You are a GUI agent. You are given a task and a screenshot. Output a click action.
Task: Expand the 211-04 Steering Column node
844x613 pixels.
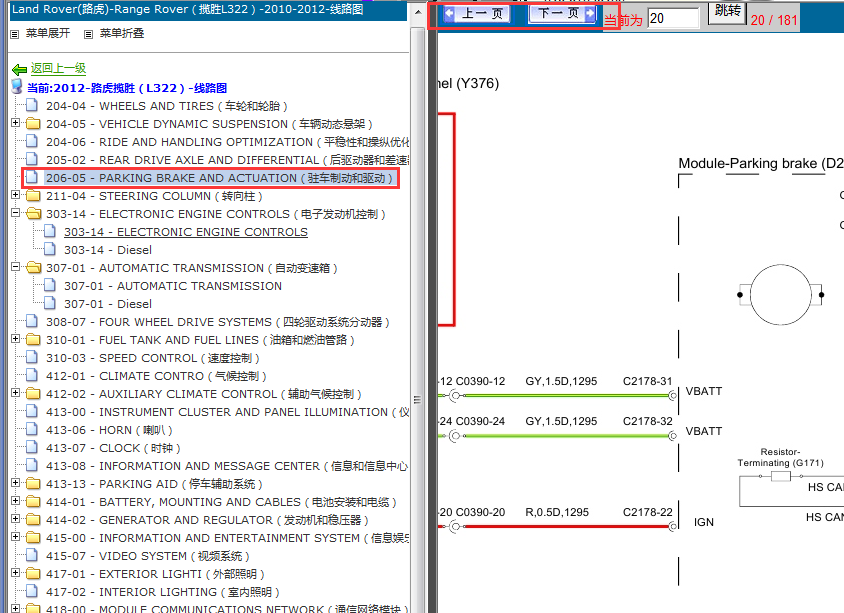(x=16, y=195)
